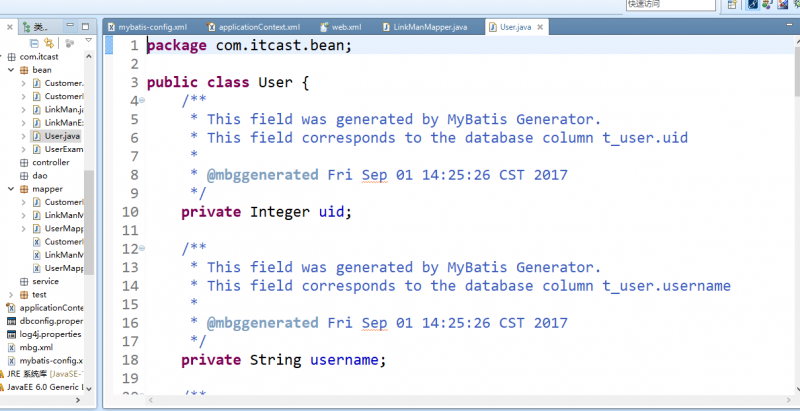Close the User.java editor tab
Screen dimensions: 800x411
pos(540,27)
